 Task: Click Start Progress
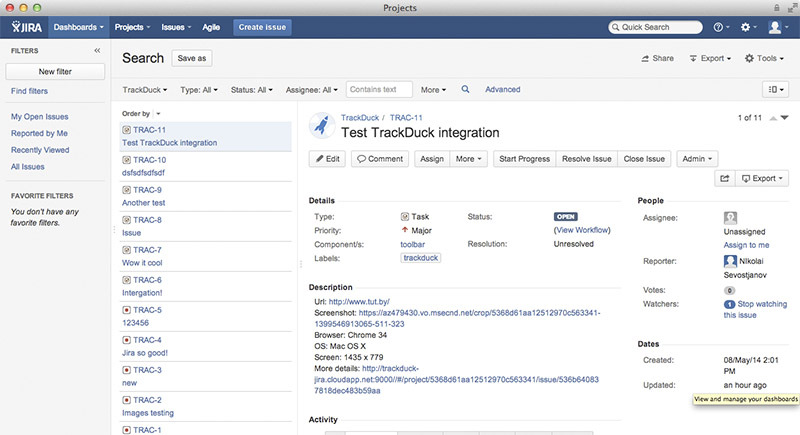524,159
